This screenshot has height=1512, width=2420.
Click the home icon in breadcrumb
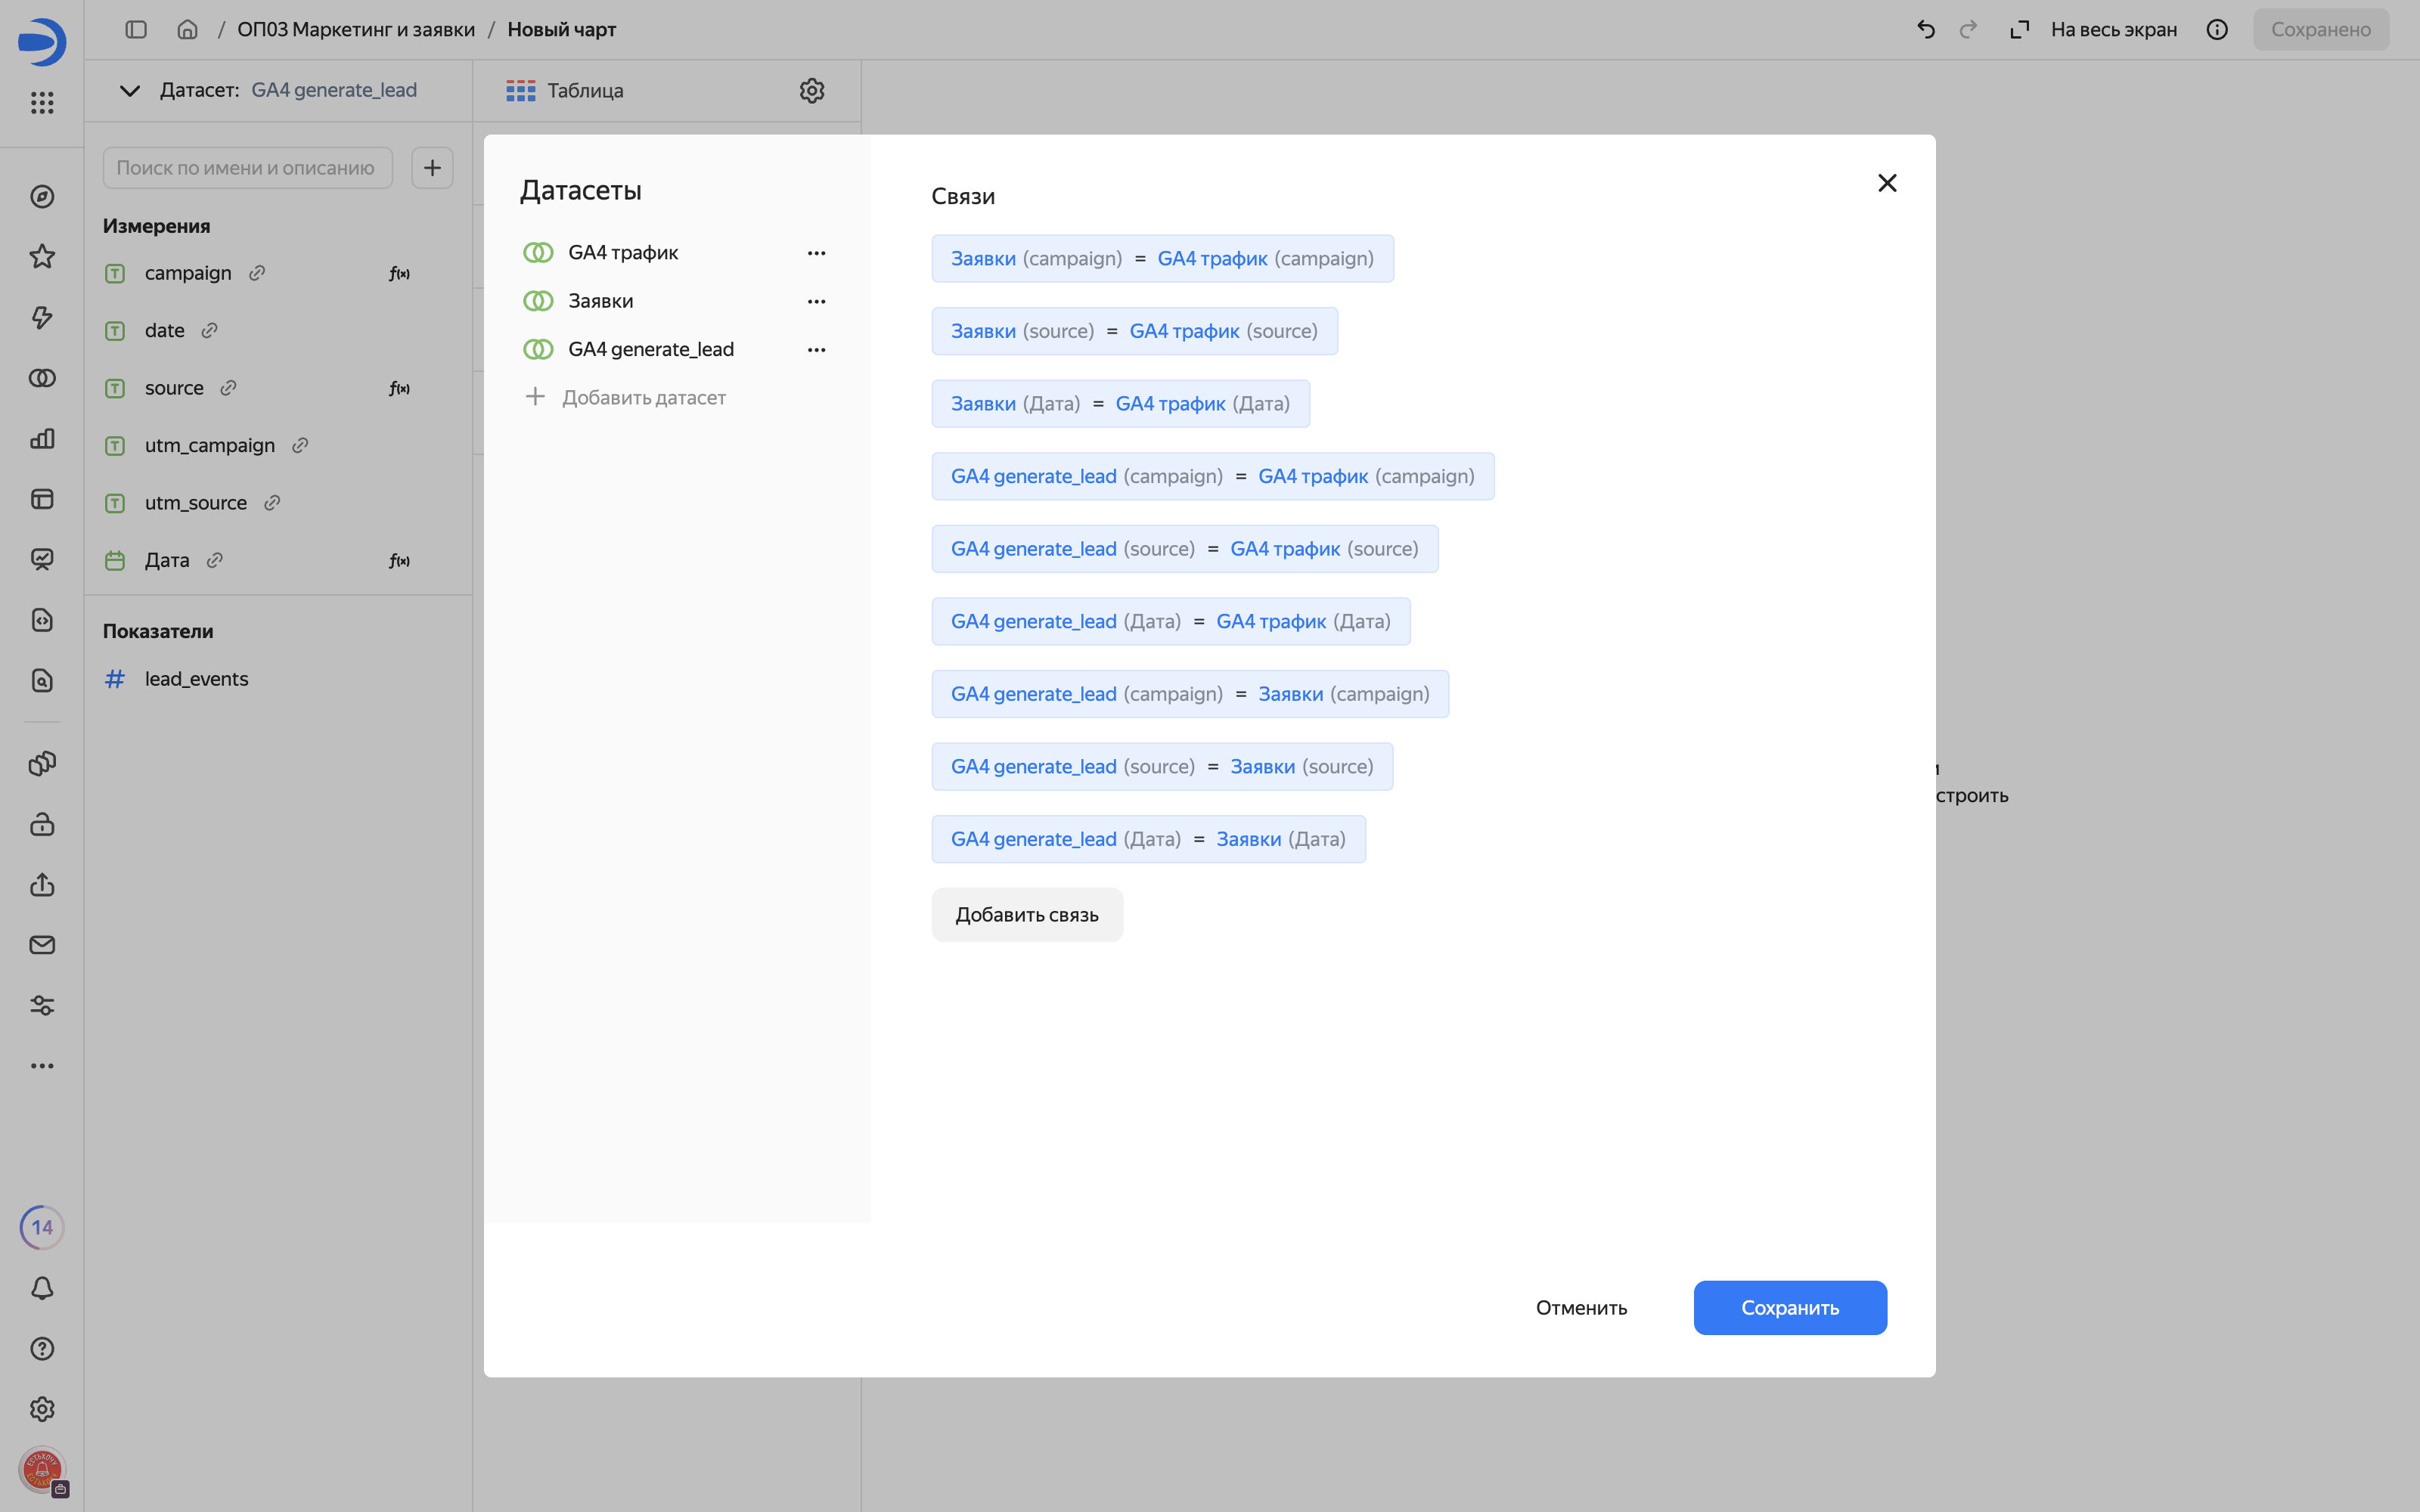click(187, 30)
